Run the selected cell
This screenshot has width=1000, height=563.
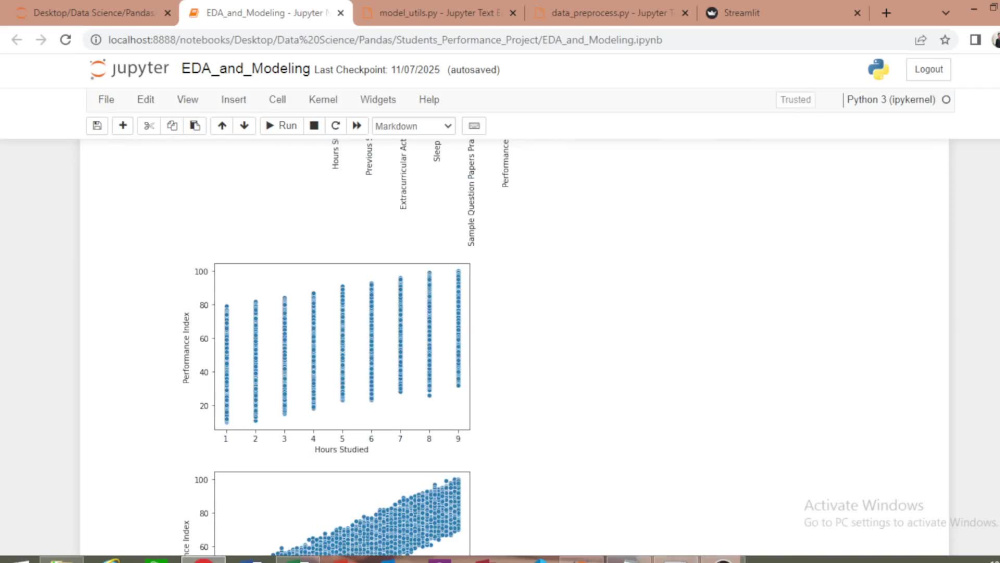coord(281,126)
